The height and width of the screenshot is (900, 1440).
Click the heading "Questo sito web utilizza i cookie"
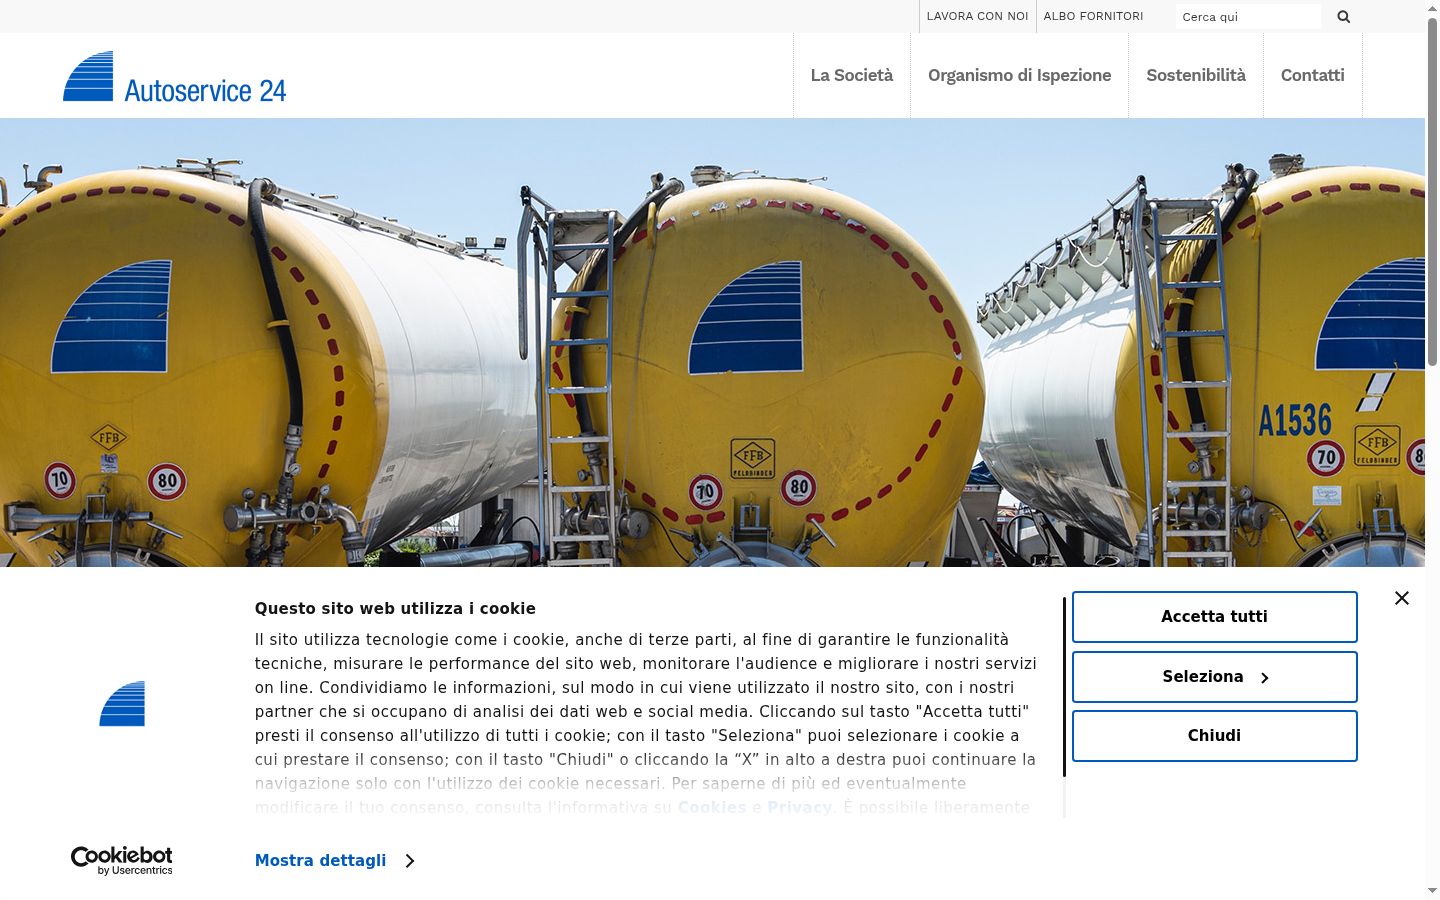coord(395,608)
